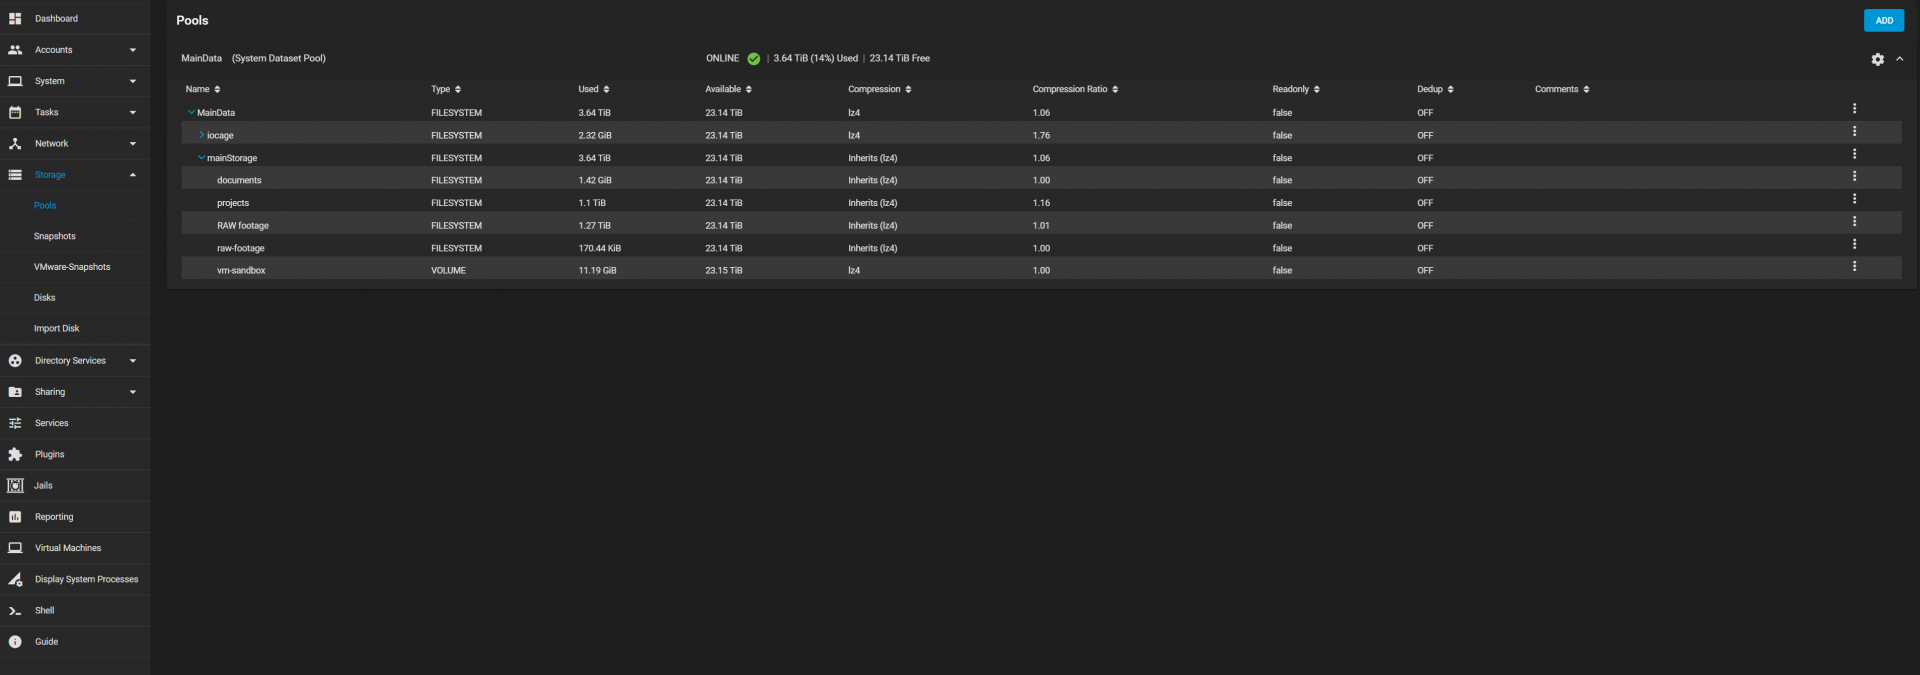Click the 11.19 GiB used value
This screenshot has width=1920, height=675.
click(597, 270)
